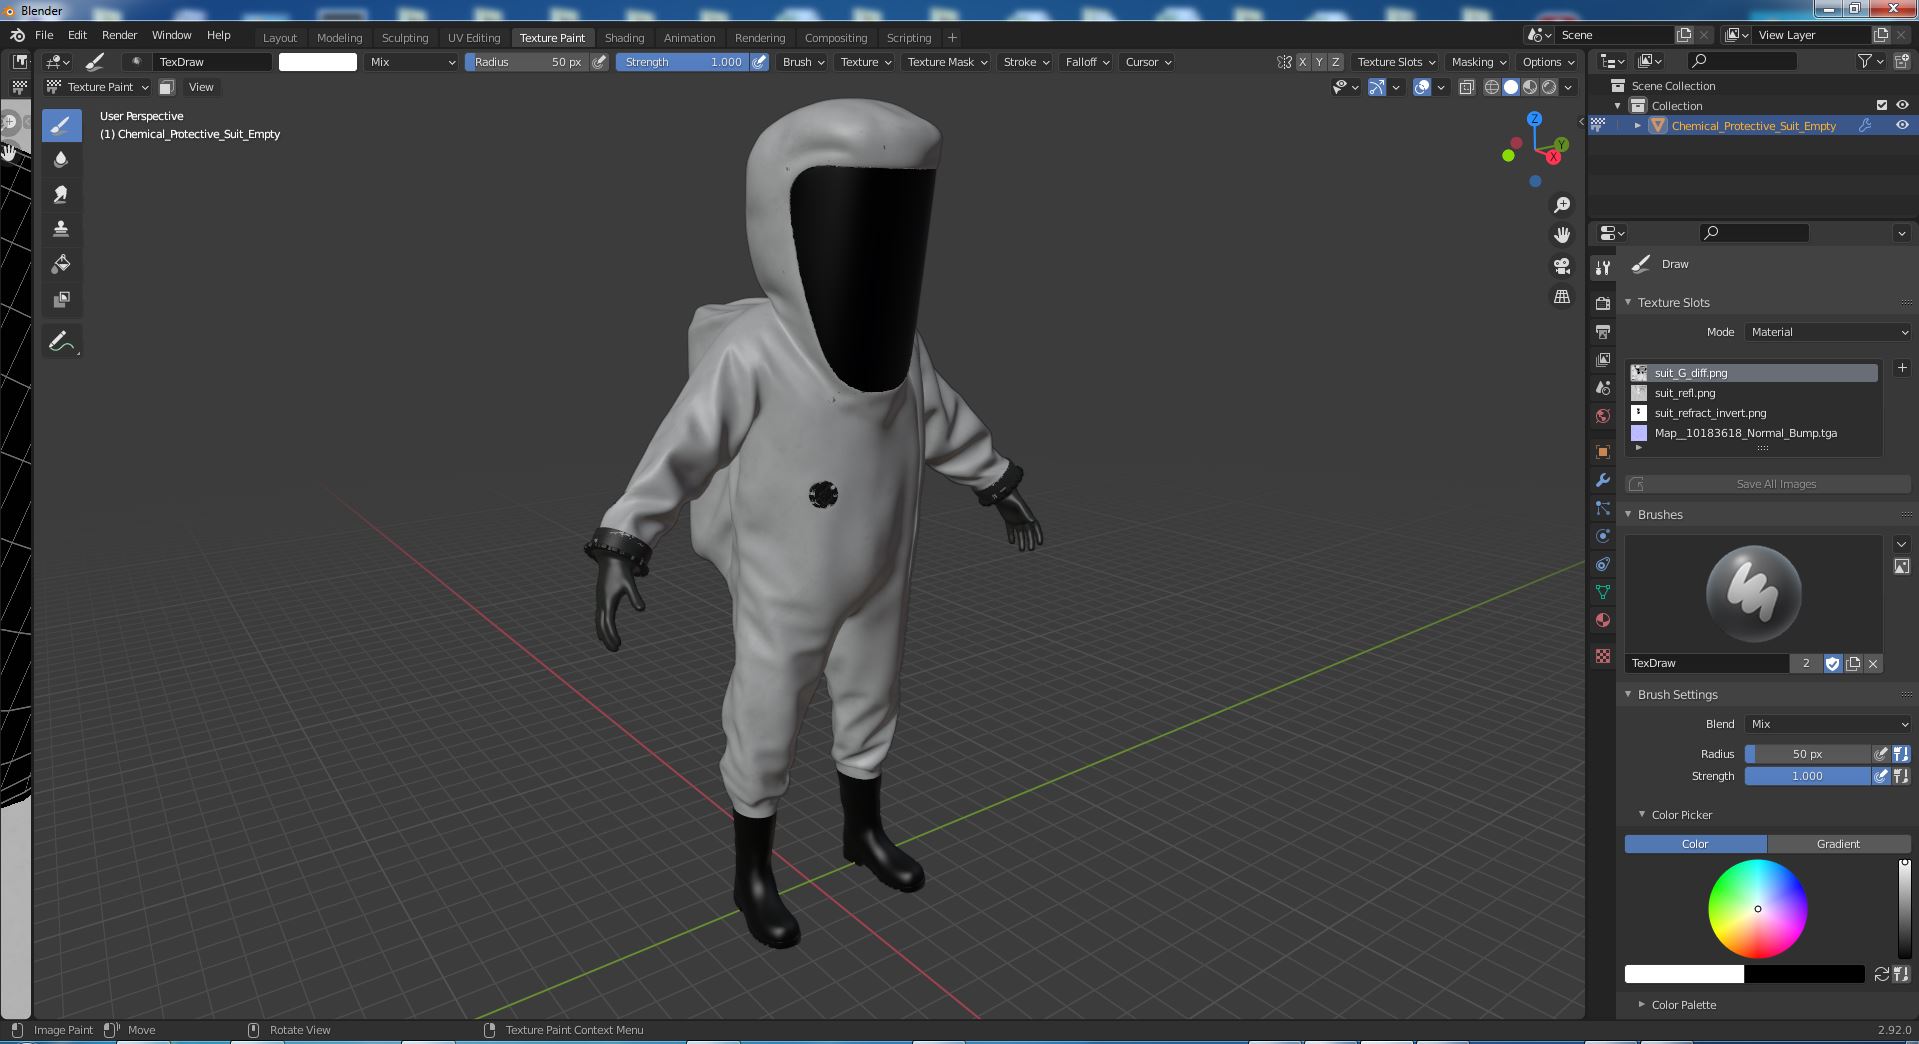Expand the Color Palette section

tap(1641, 1004)
